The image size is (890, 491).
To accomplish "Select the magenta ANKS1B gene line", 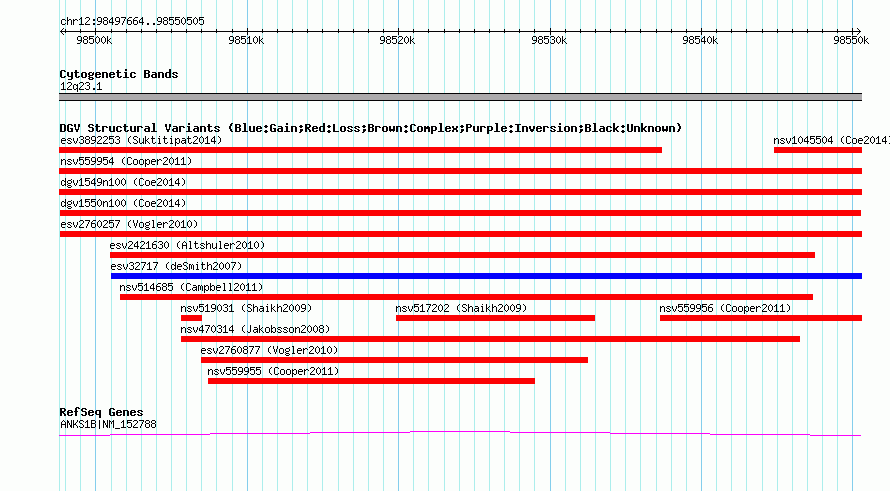I will pos(460,434).
